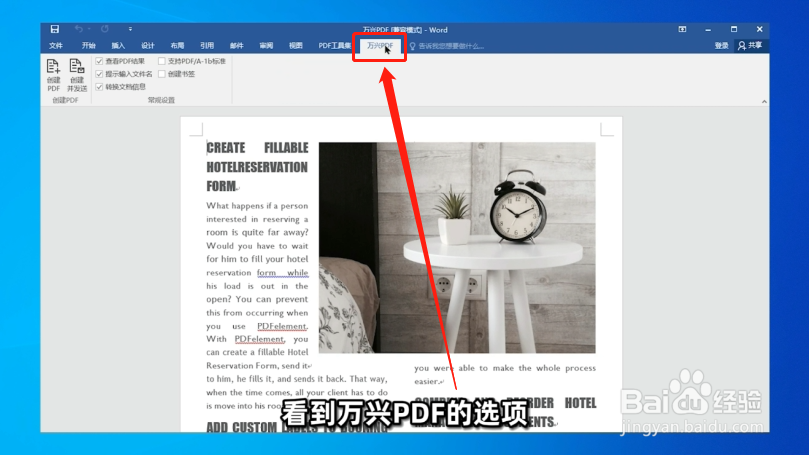Screen dimensions: 809x455
Task: Click the first underlined 'PDFelement' word after 'you use'
Action: click(282, 326)
